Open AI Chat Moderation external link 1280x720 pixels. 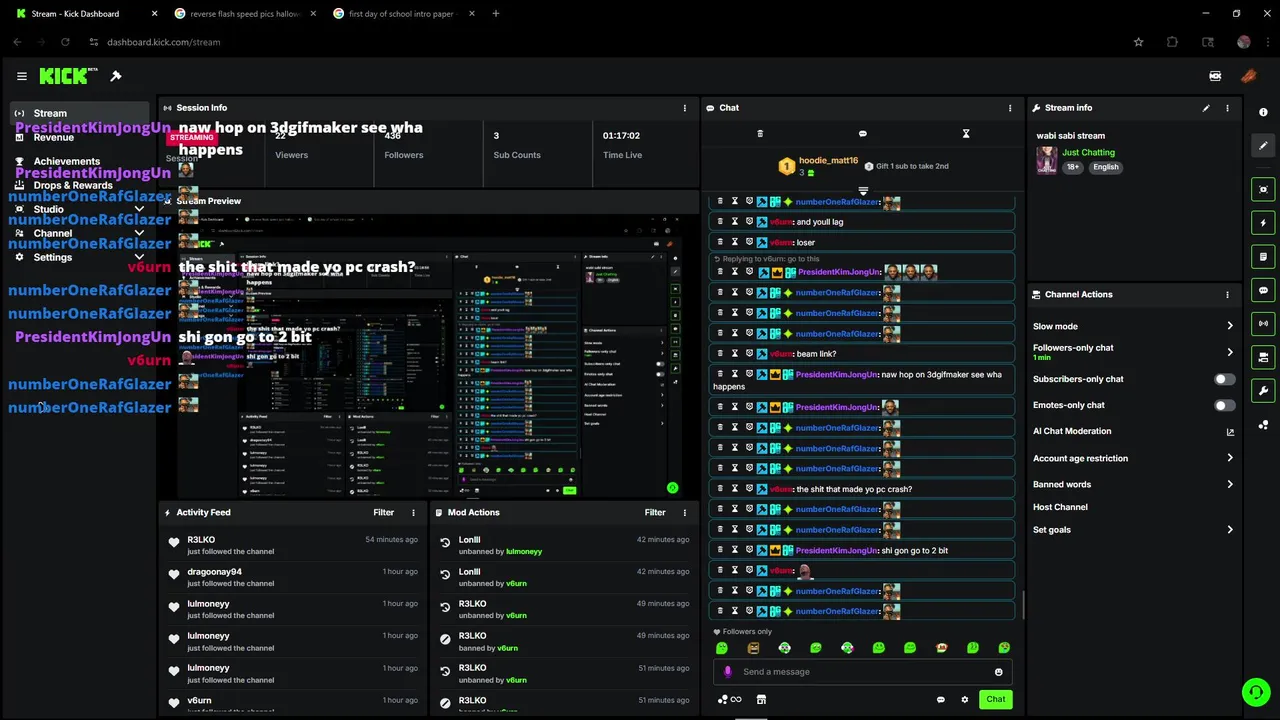click(1230, 432)
